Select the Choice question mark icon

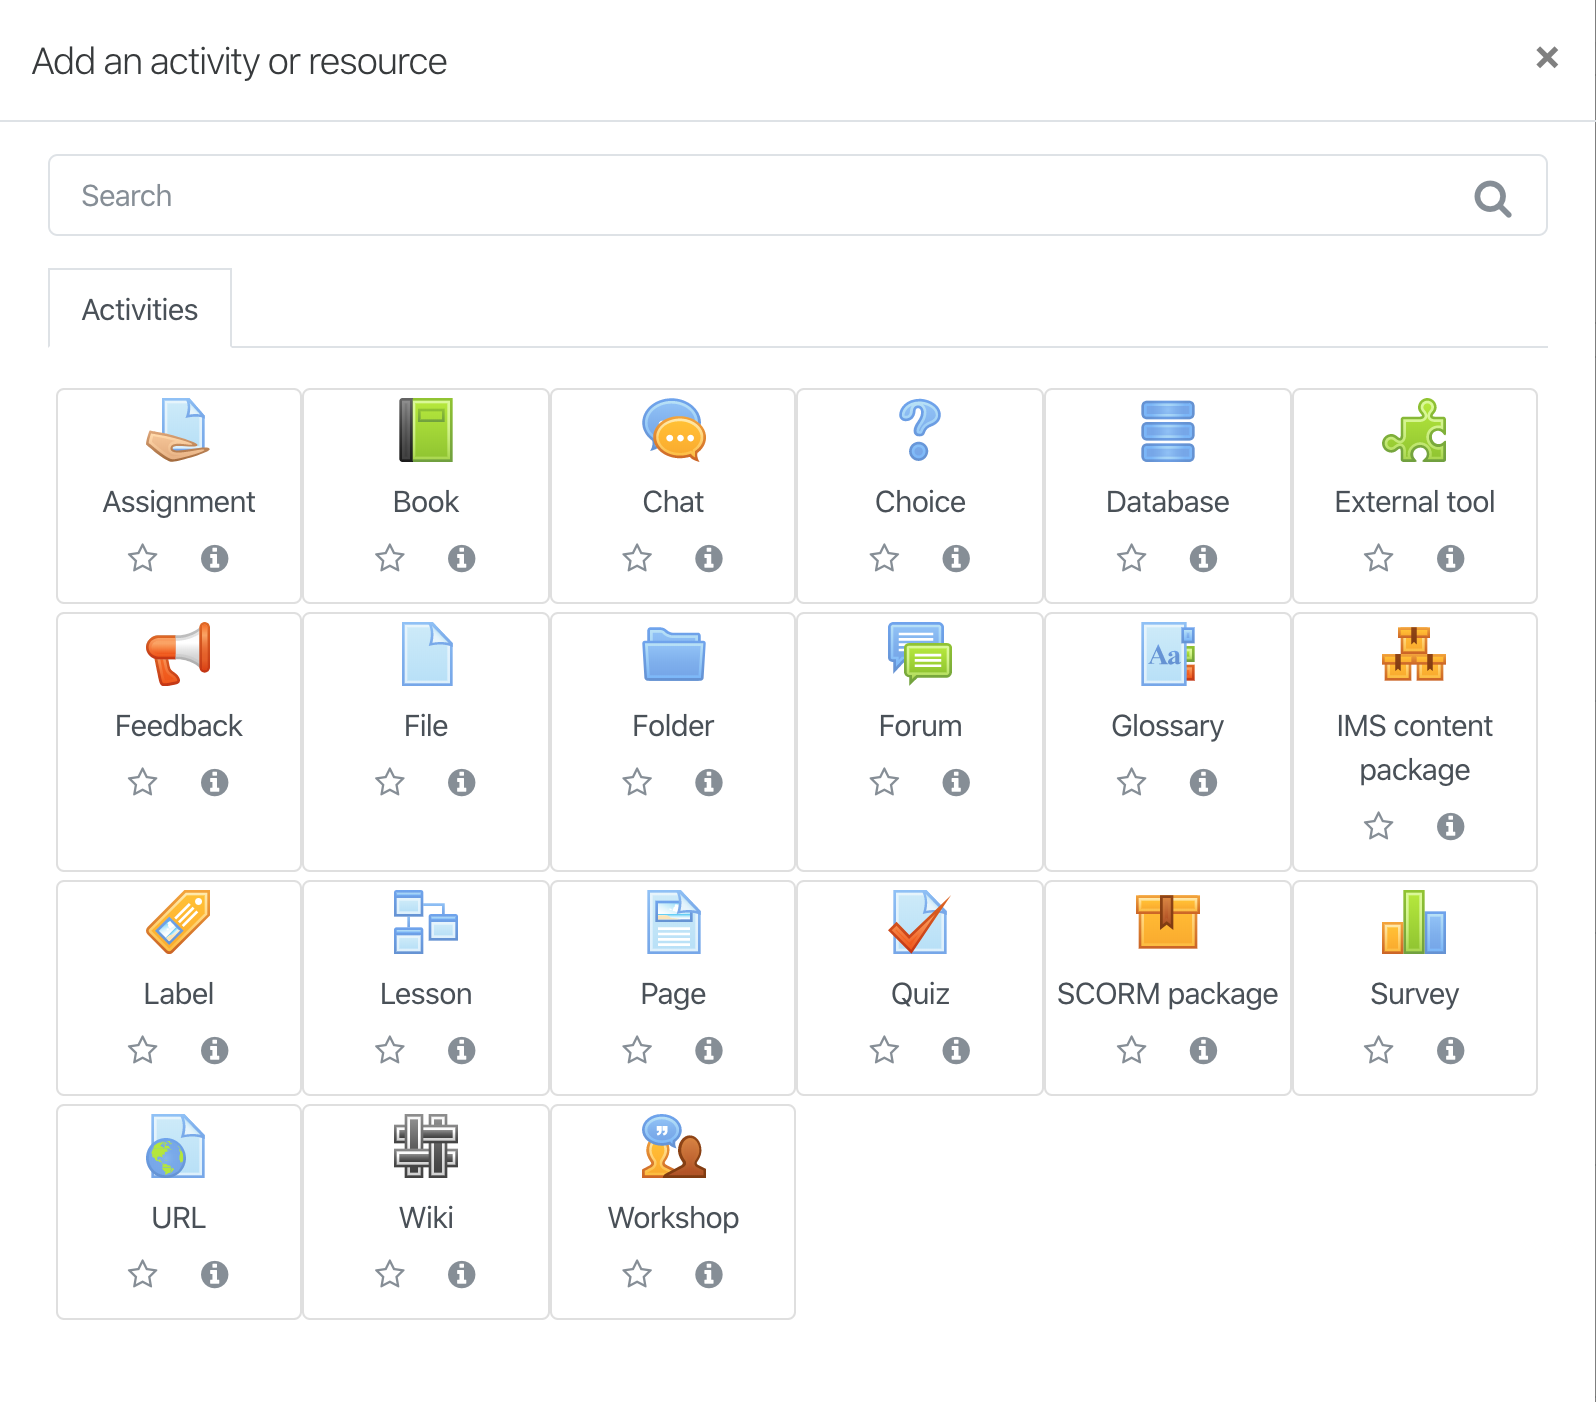(920, 430)
